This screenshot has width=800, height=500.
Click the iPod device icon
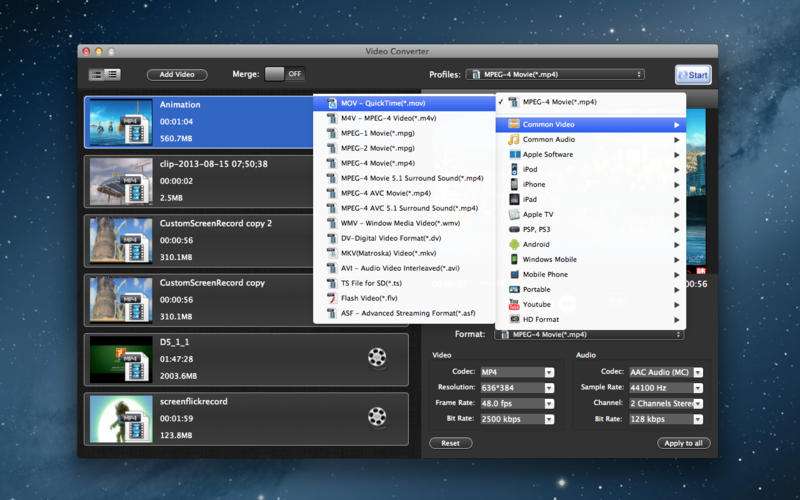point(514,169)
